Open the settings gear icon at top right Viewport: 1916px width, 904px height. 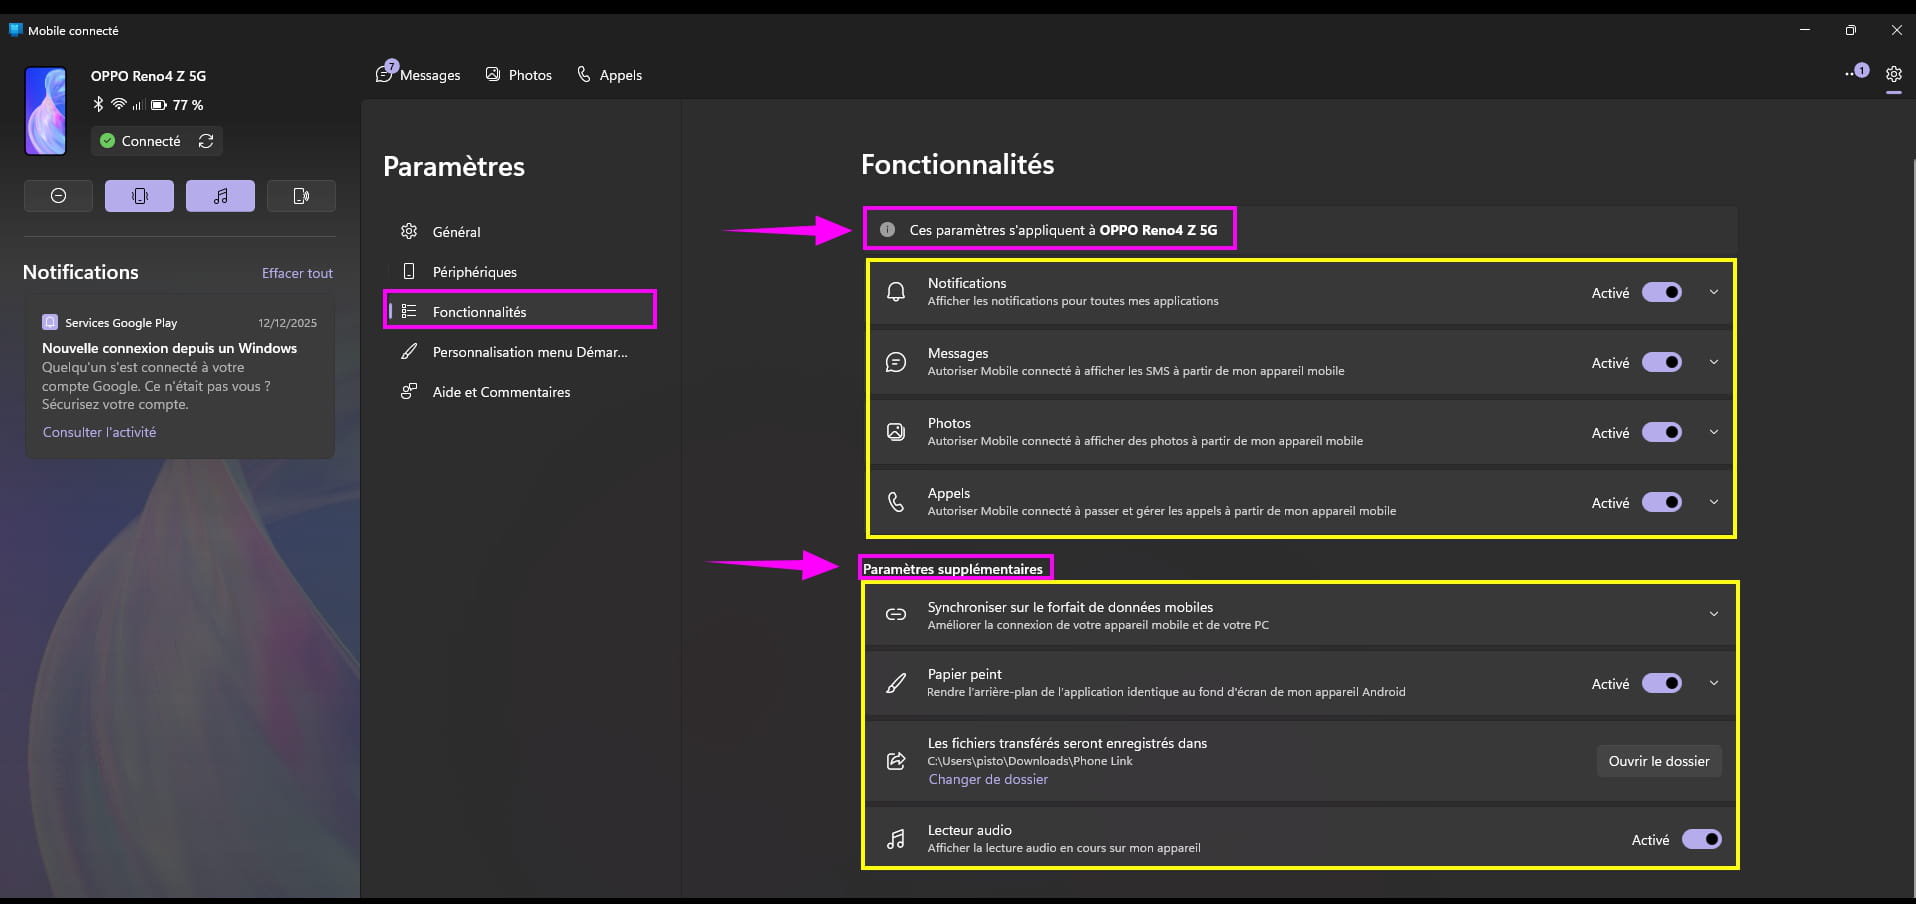point(1893,74)
